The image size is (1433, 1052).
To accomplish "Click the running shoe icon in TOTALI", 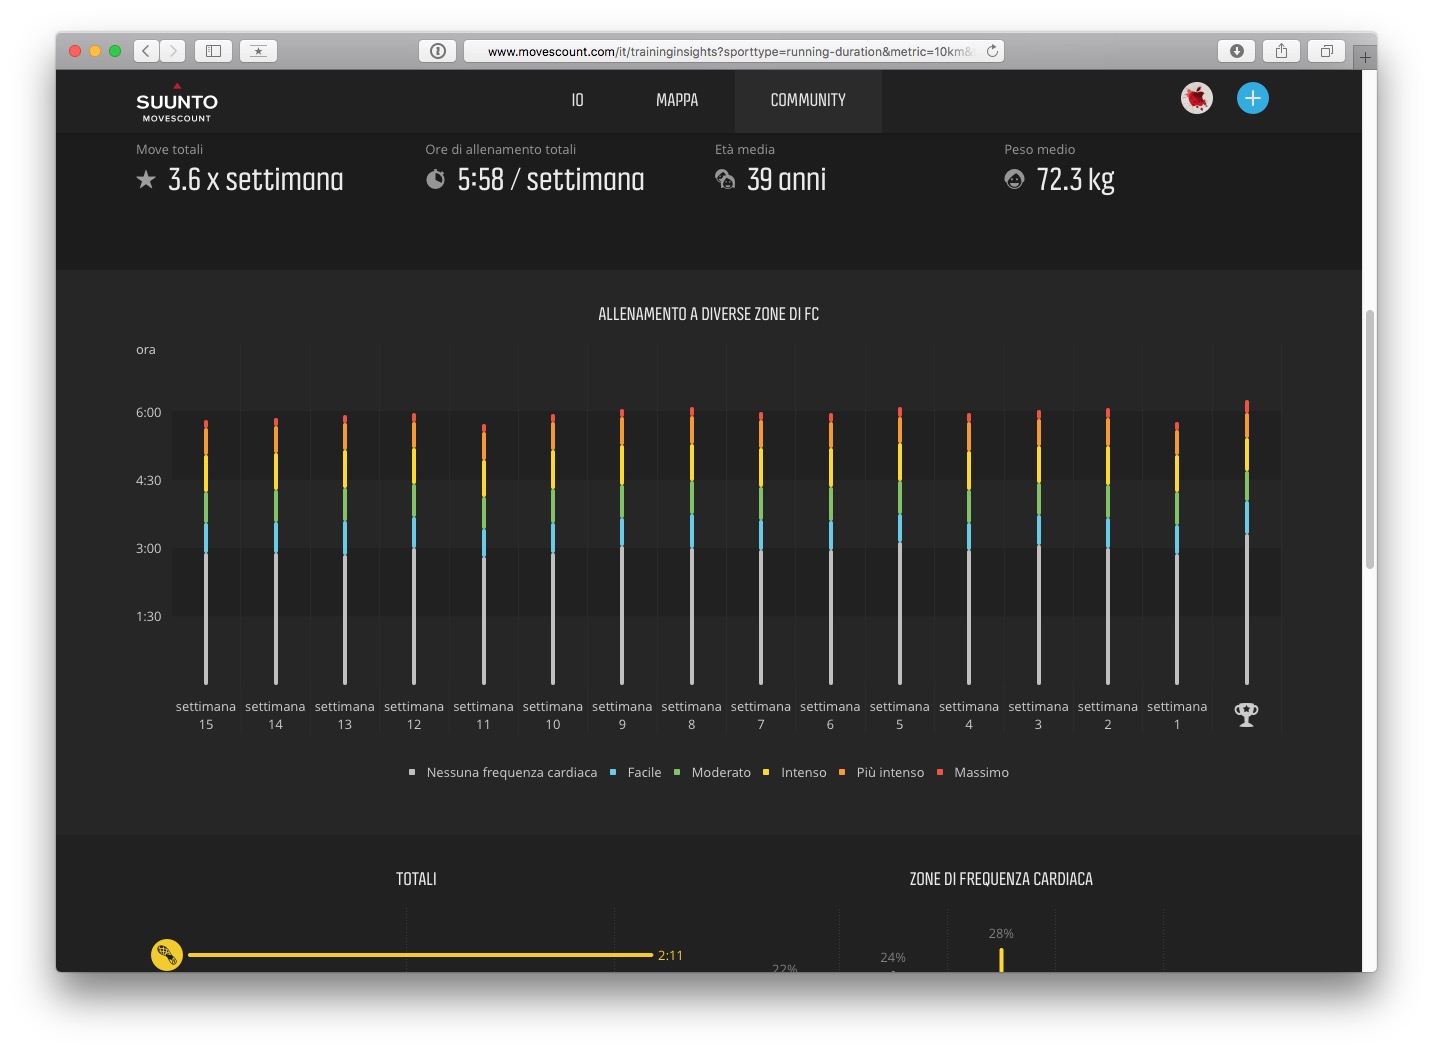I will (x=167, y=955).
